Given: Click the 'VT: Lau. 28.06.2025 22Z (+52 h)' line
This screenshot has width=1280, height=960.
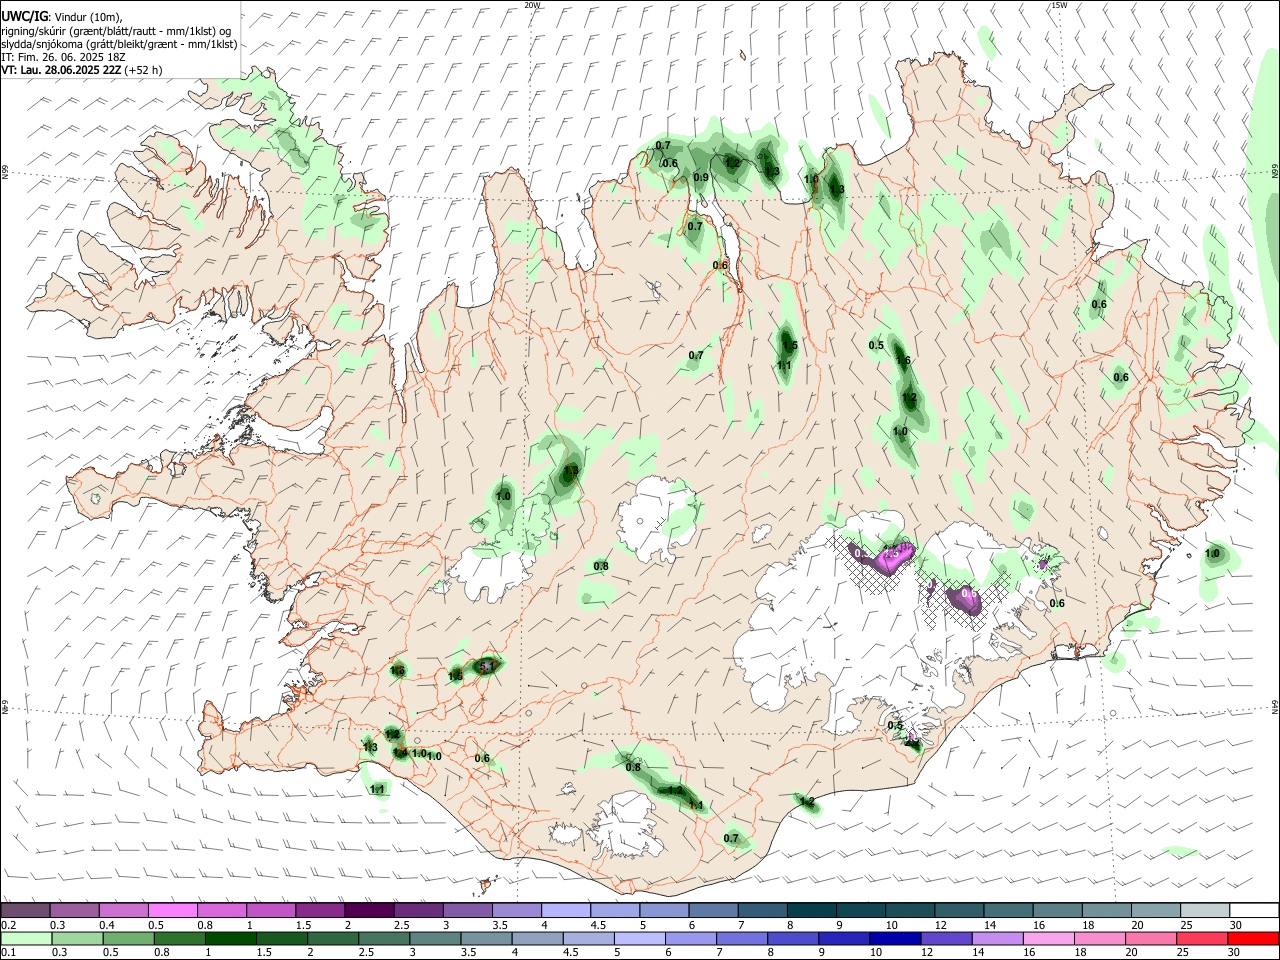Looking at the screenshot, I should click(x=81, y=70).
